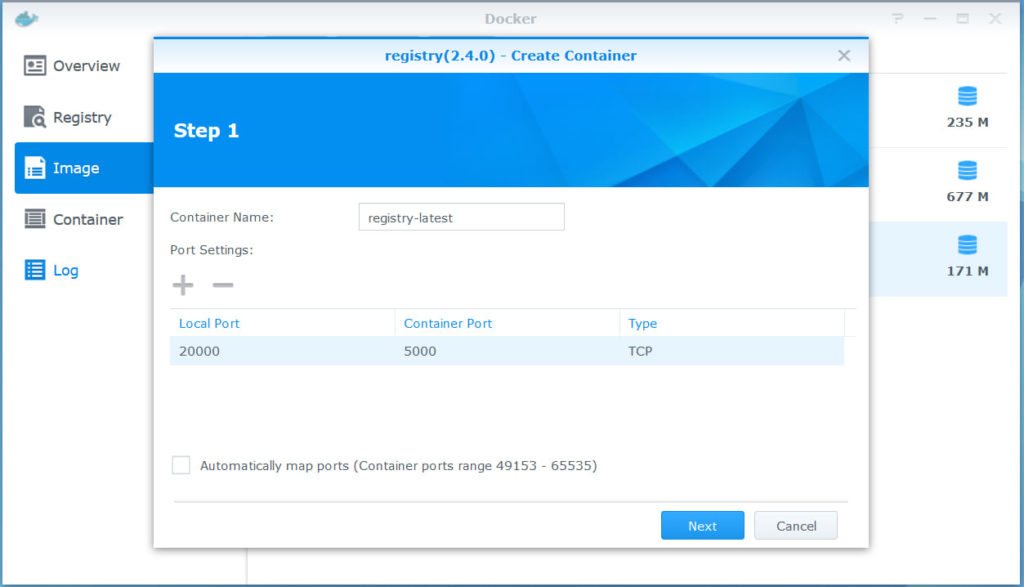The width and height of the screenshot is (1024, 587).
Task: Click the 235 M image size icon
Action: coord(967,96)
